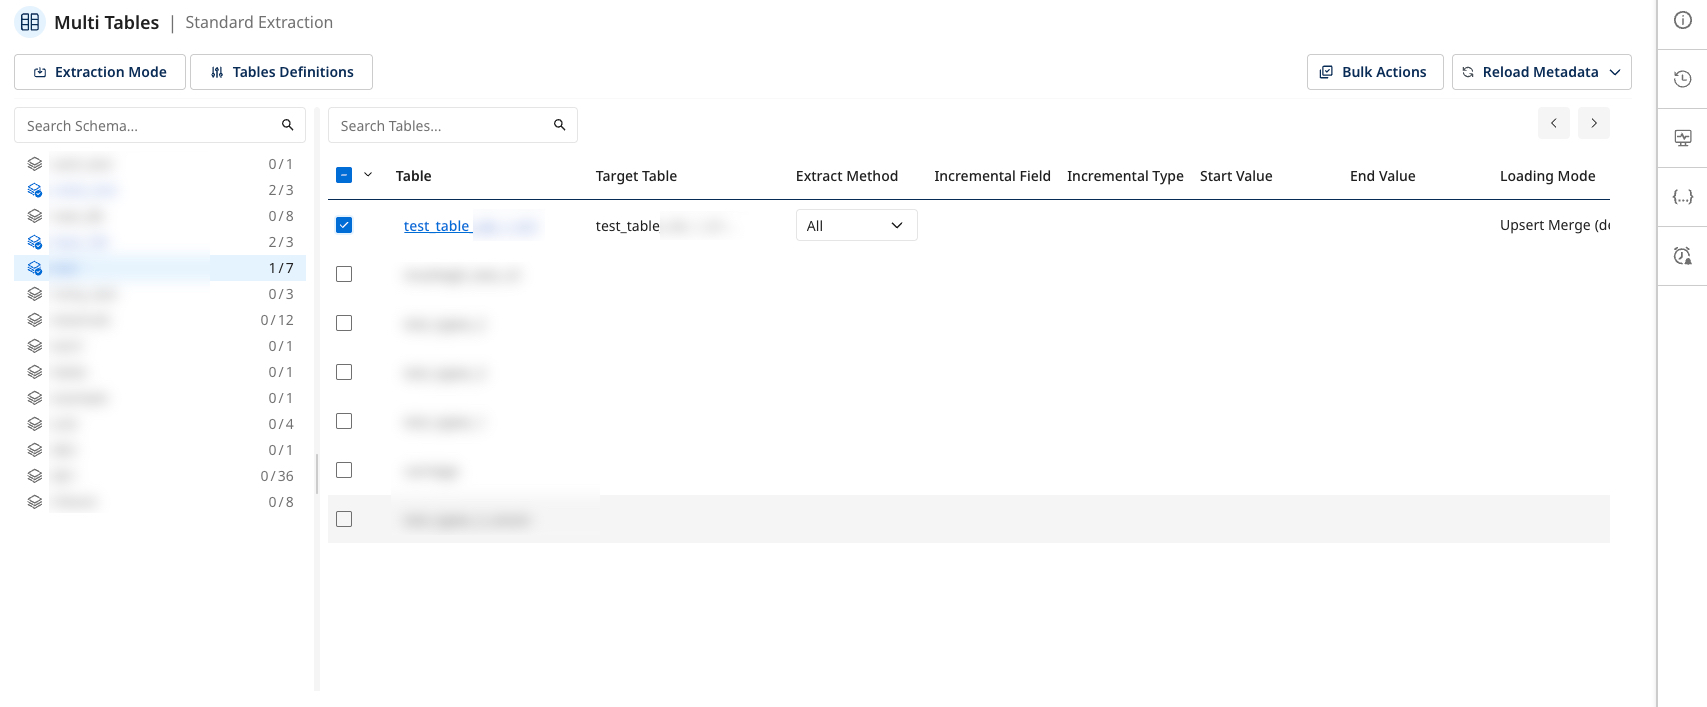The width and height of the screenshot is (1707, 707).
Task: Open the history clock icon in sidebar
Action: [1683, 79]
